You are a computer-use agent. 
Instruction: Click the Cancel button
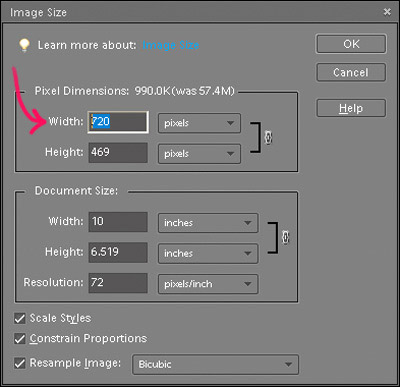(351, 72)
